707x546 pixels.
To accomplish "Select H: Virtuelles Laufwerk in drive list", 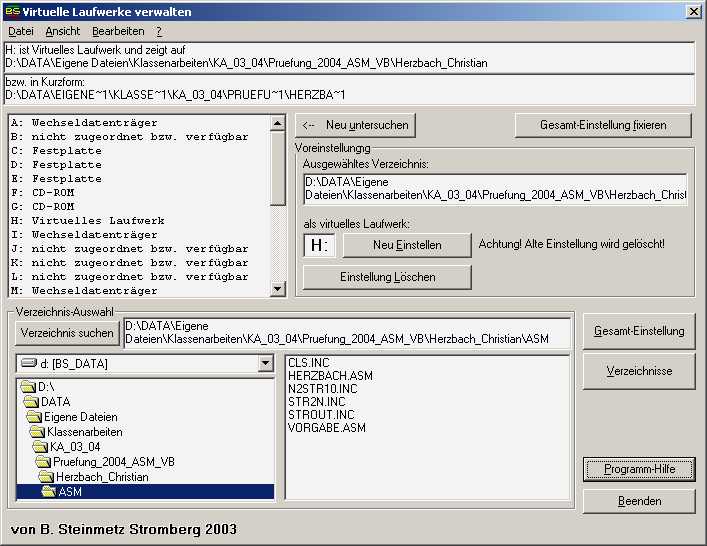I will pyautogui.click(x=86, y=220).
